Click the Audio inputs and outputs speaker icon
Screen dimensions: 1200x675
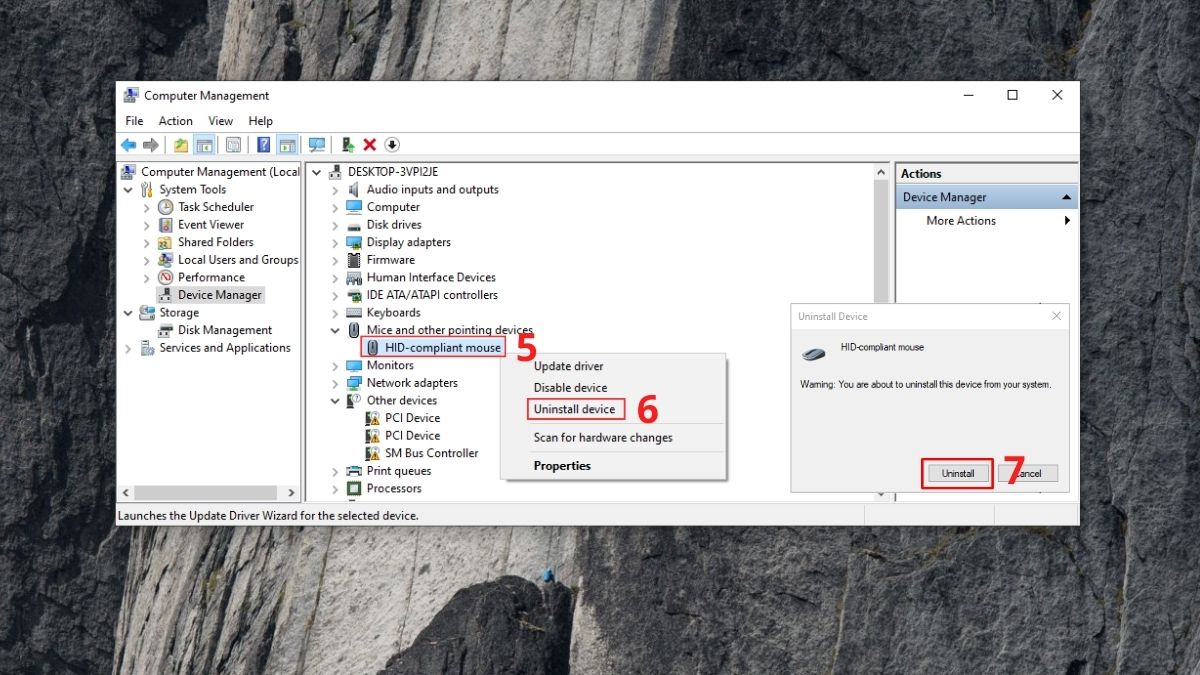click(x=354, y=190)
